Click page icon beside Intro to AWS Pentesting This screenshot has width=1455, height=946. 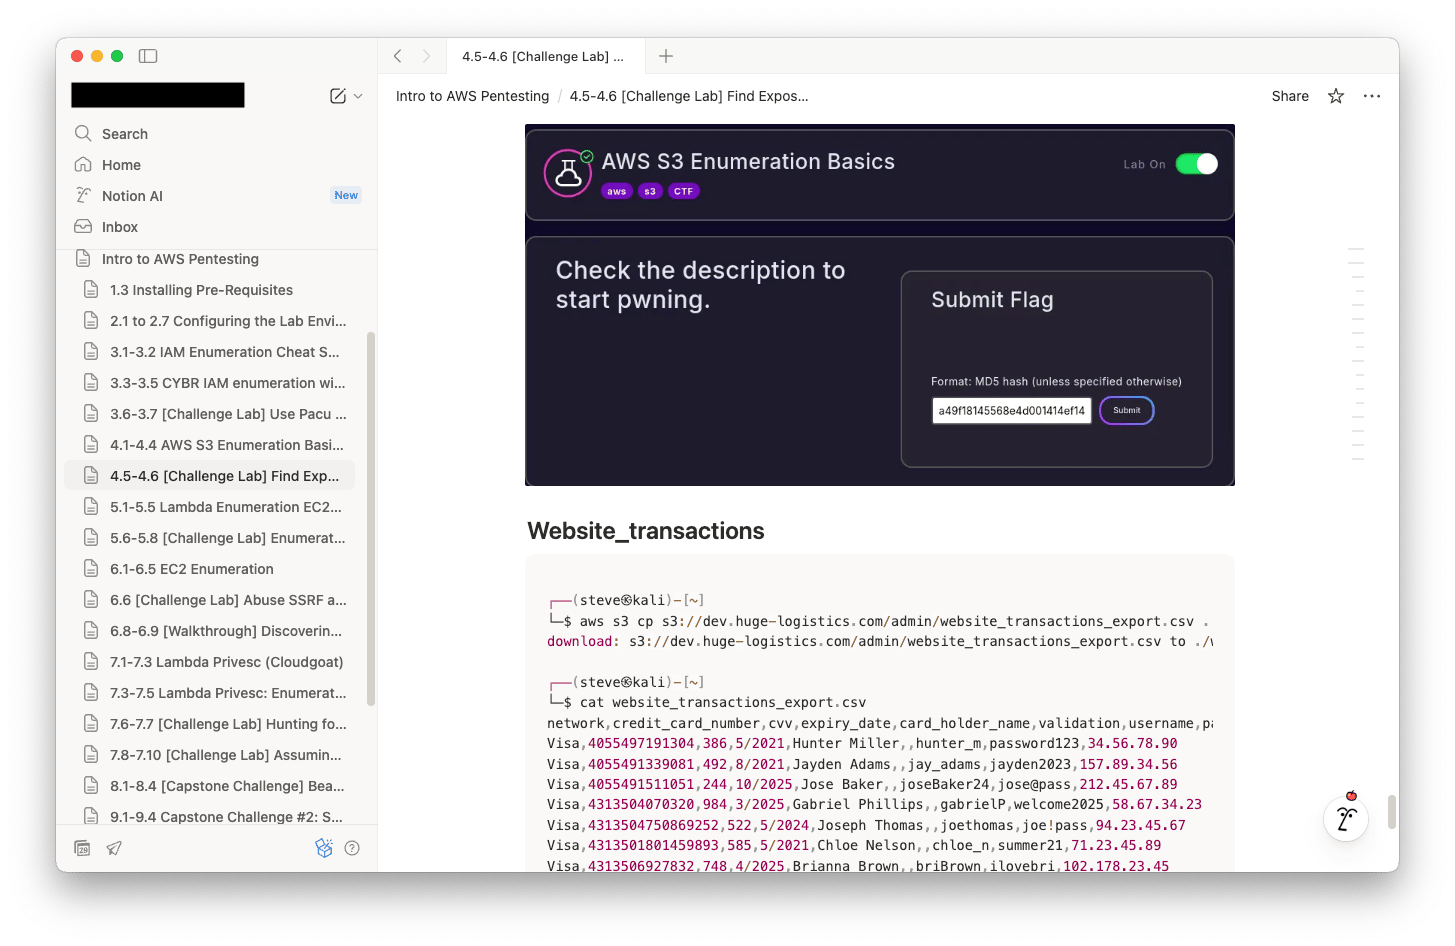tap(83, 259)
